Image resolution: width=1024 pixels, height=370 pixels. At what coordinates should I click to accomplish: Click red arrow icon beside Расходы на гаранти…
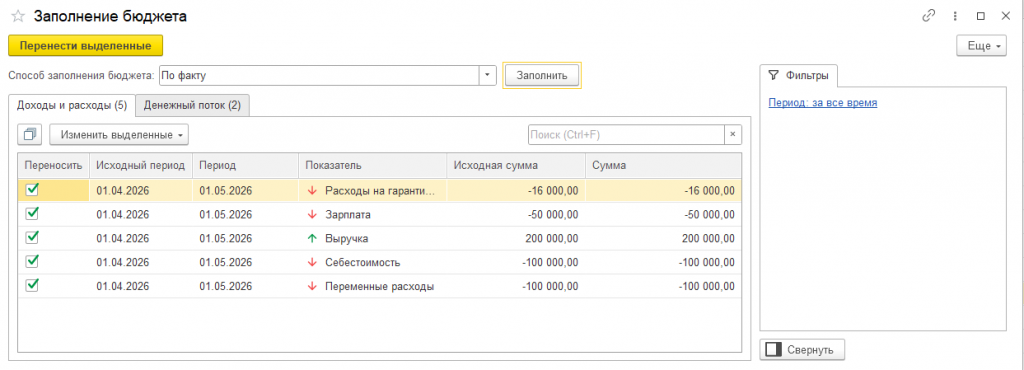[x=312, y=191]
